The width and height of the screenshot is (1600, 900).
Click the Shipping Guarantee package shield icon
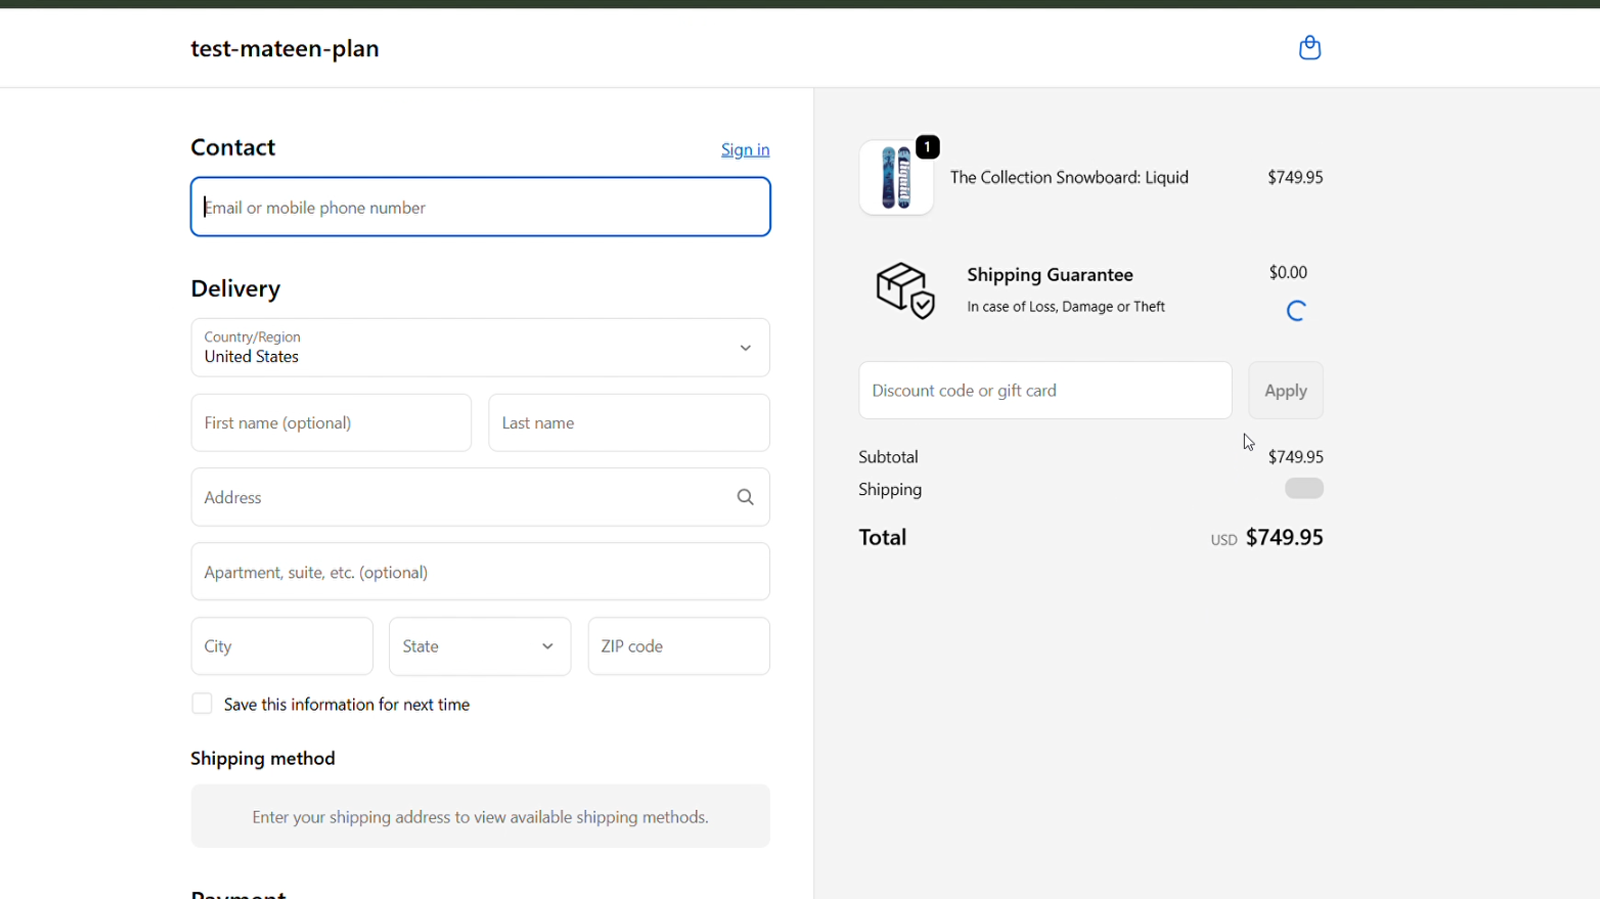pos(905,291)
